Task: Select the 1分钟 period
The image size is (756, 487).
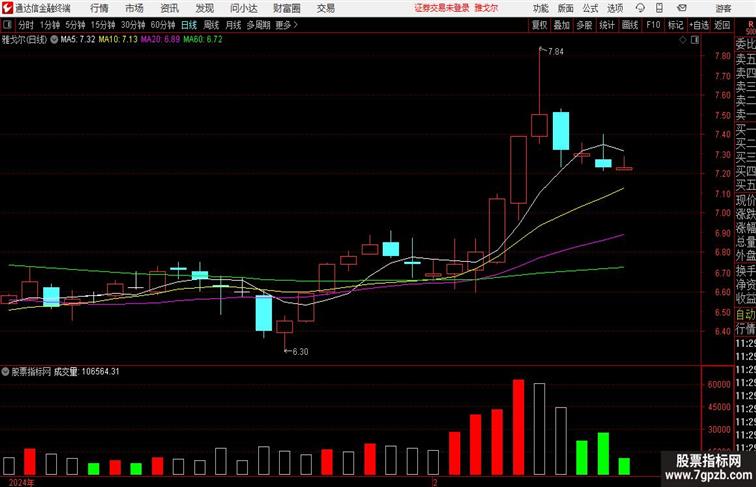Action: point(50,25)
